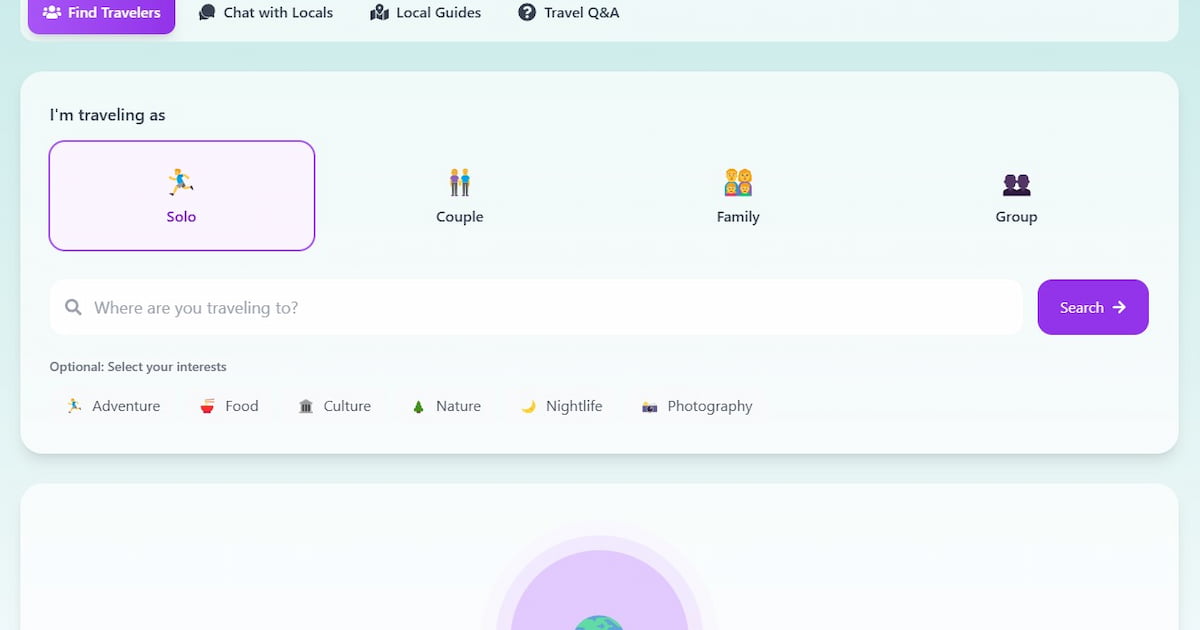Click the magnifying glass in the search bar

[74, 307]
